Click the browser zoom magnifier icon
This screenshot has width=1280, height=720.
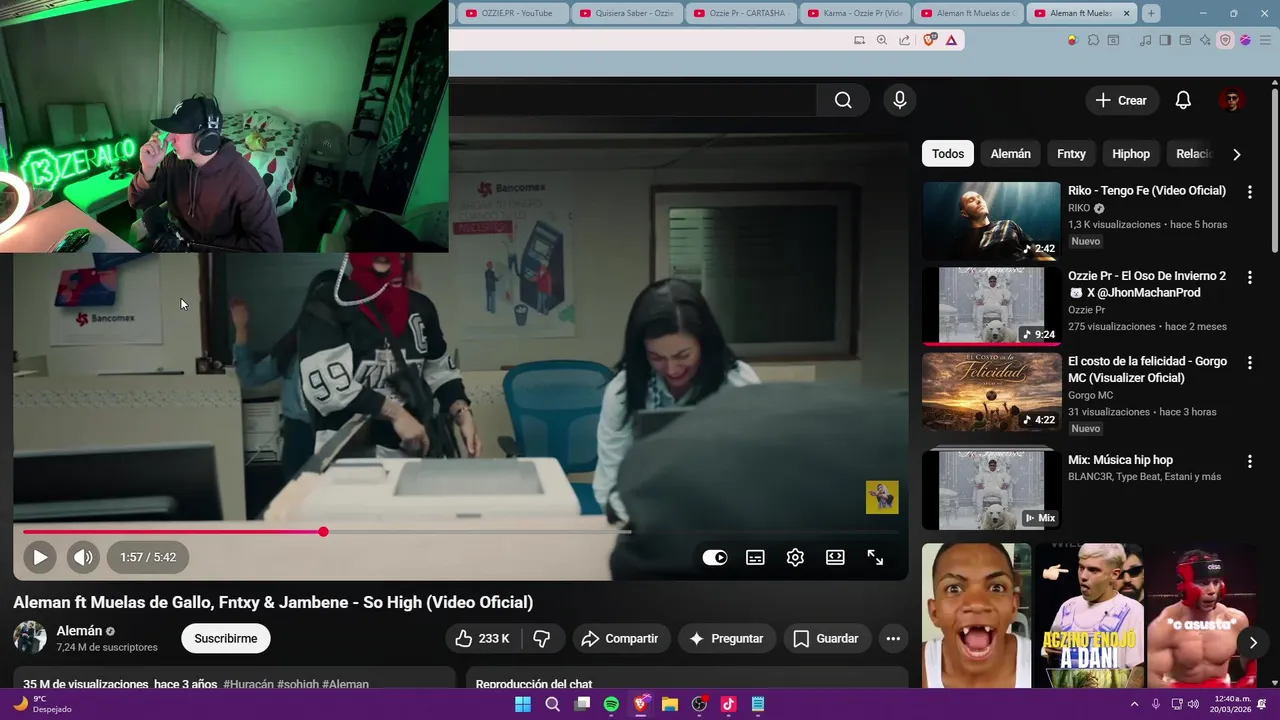882,40
